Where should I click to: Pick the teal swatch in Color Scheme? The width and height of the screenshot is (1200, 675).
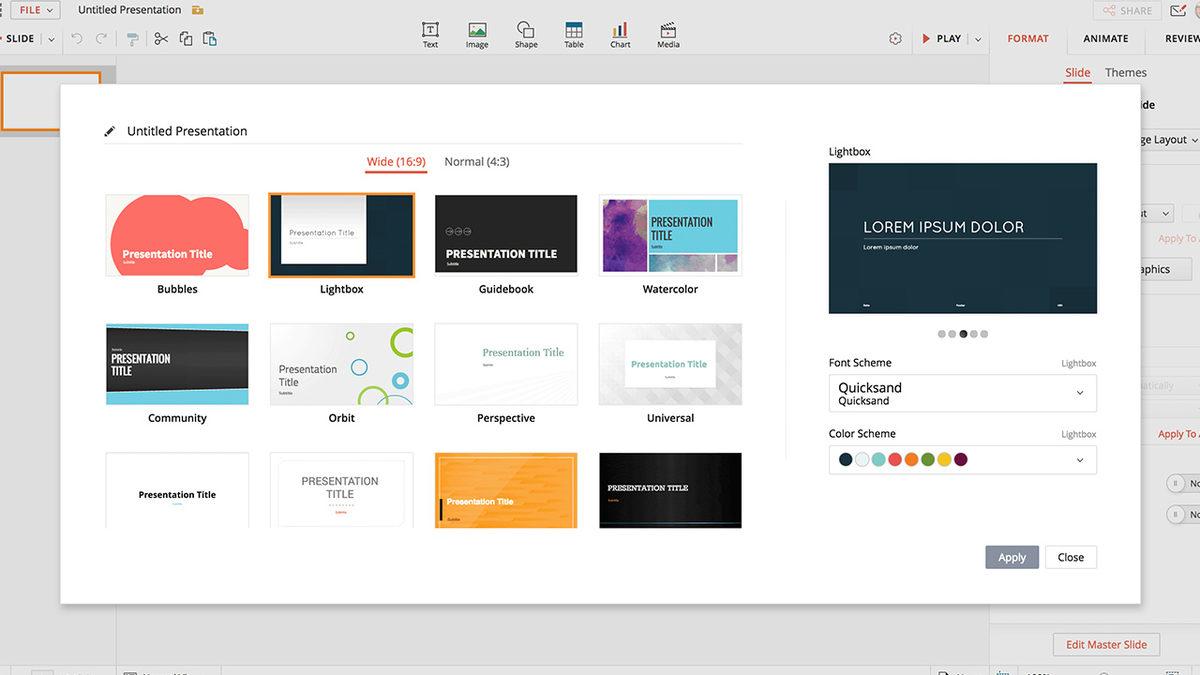click(x=878, y=460)
